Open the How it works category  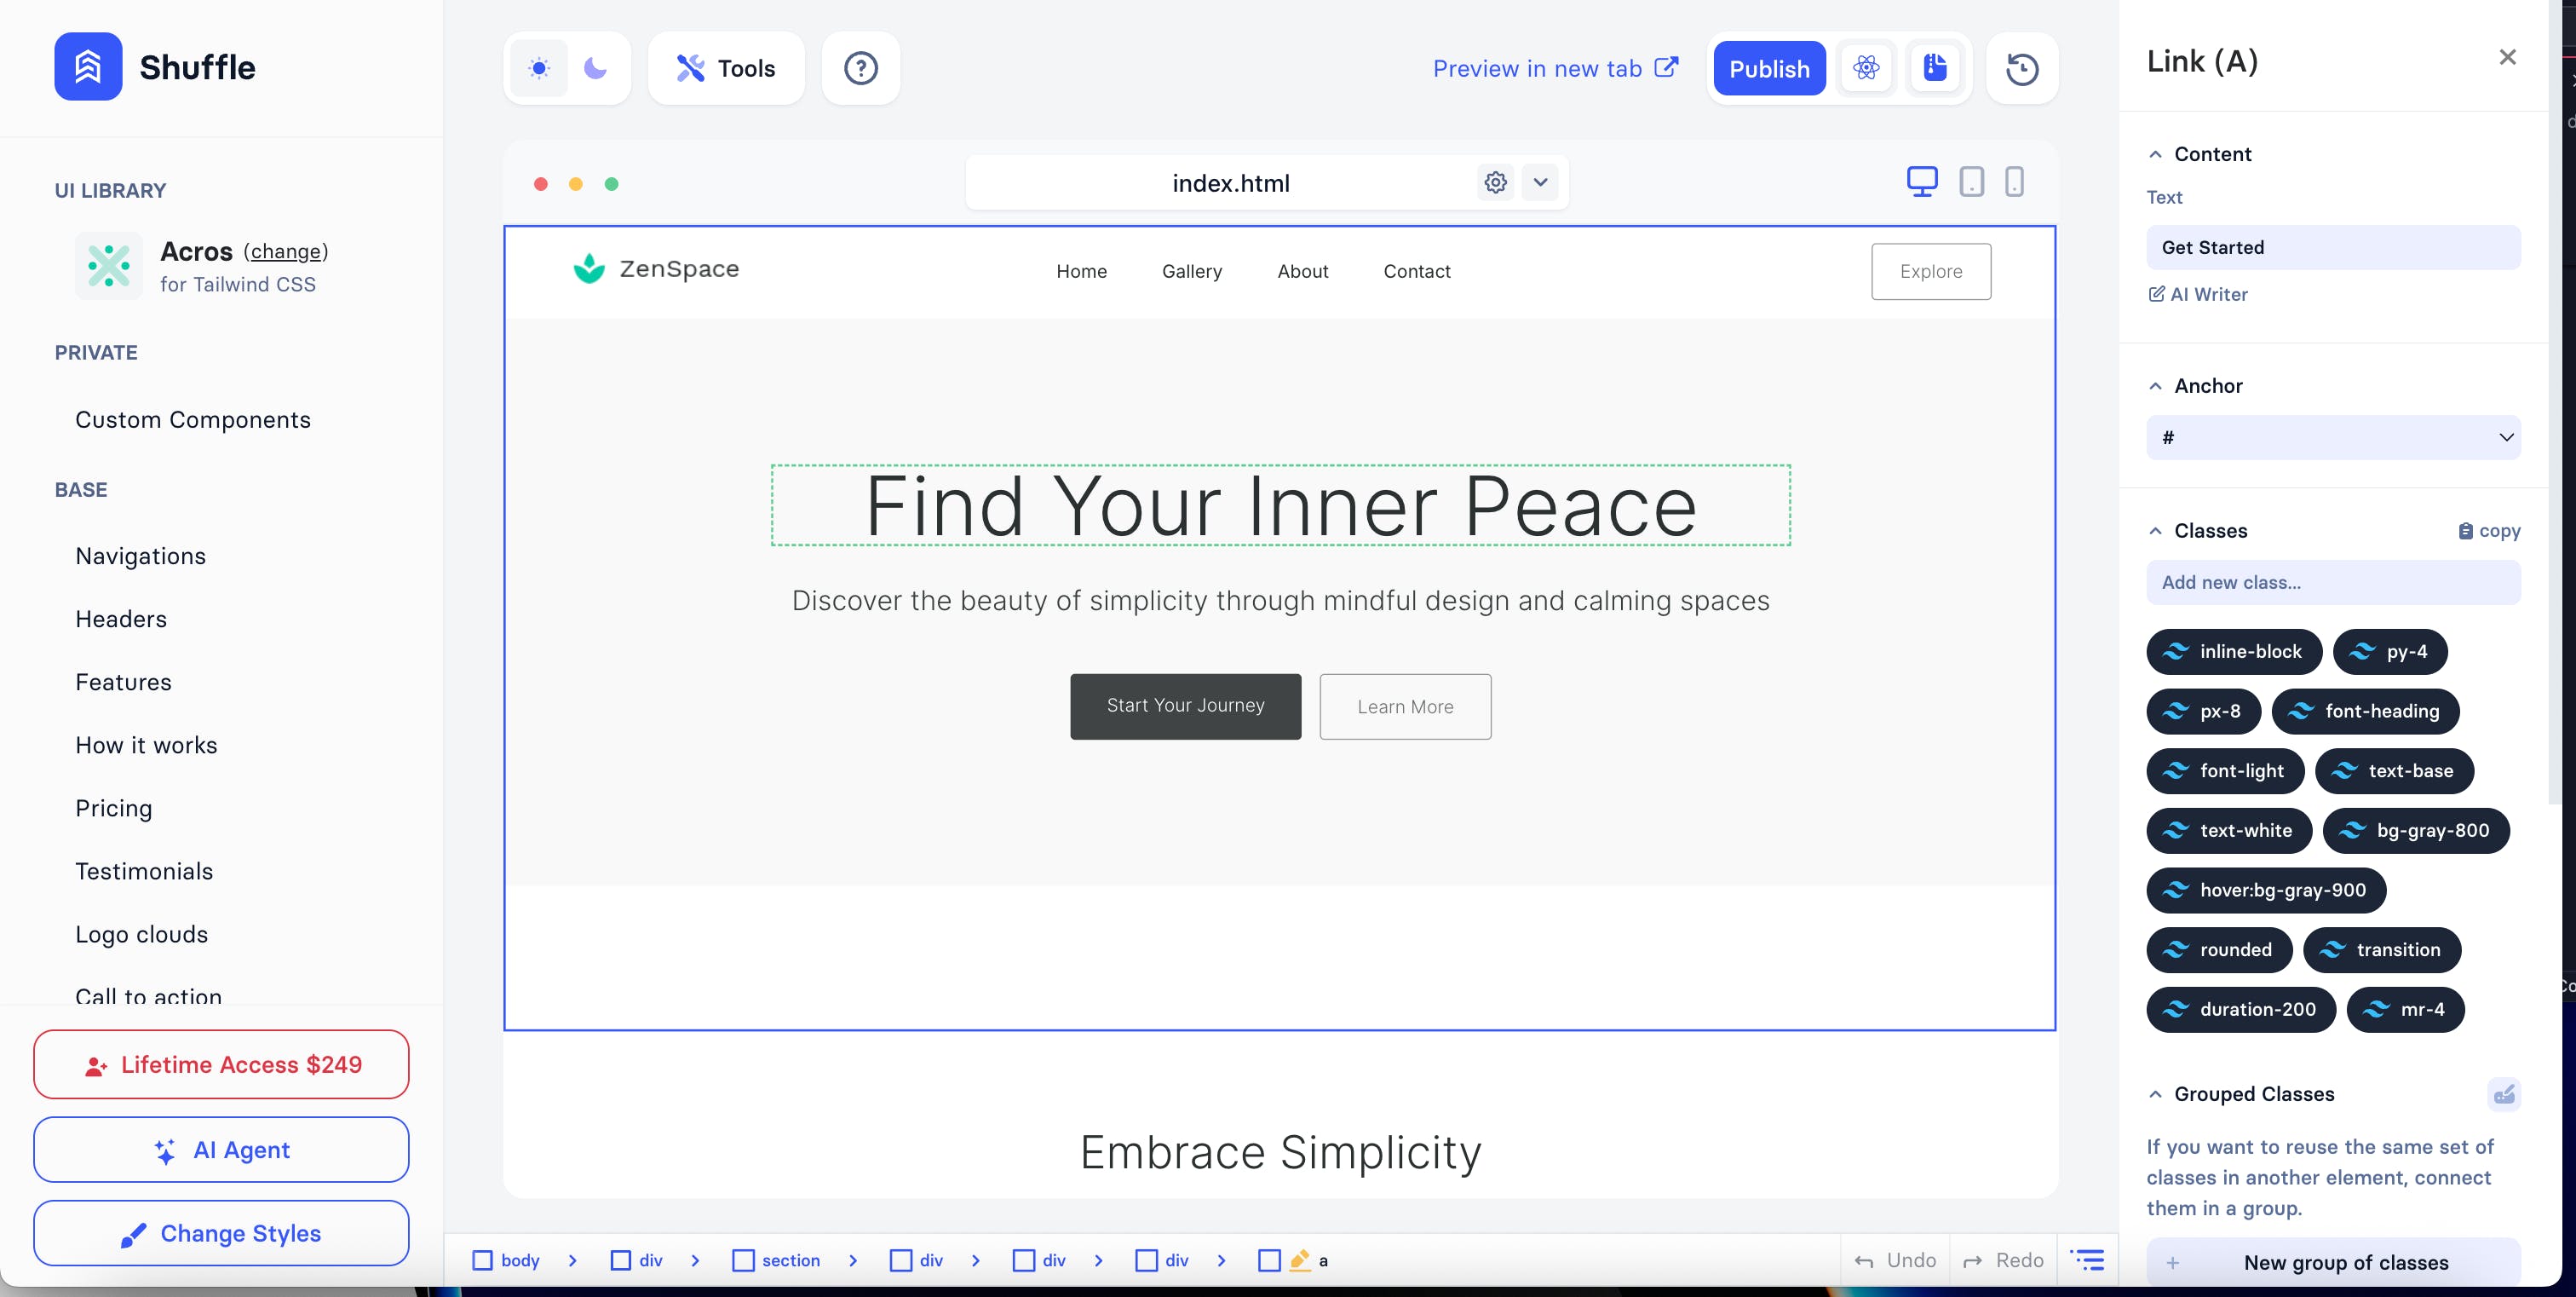pyautogui.click(x=146, y=744)
